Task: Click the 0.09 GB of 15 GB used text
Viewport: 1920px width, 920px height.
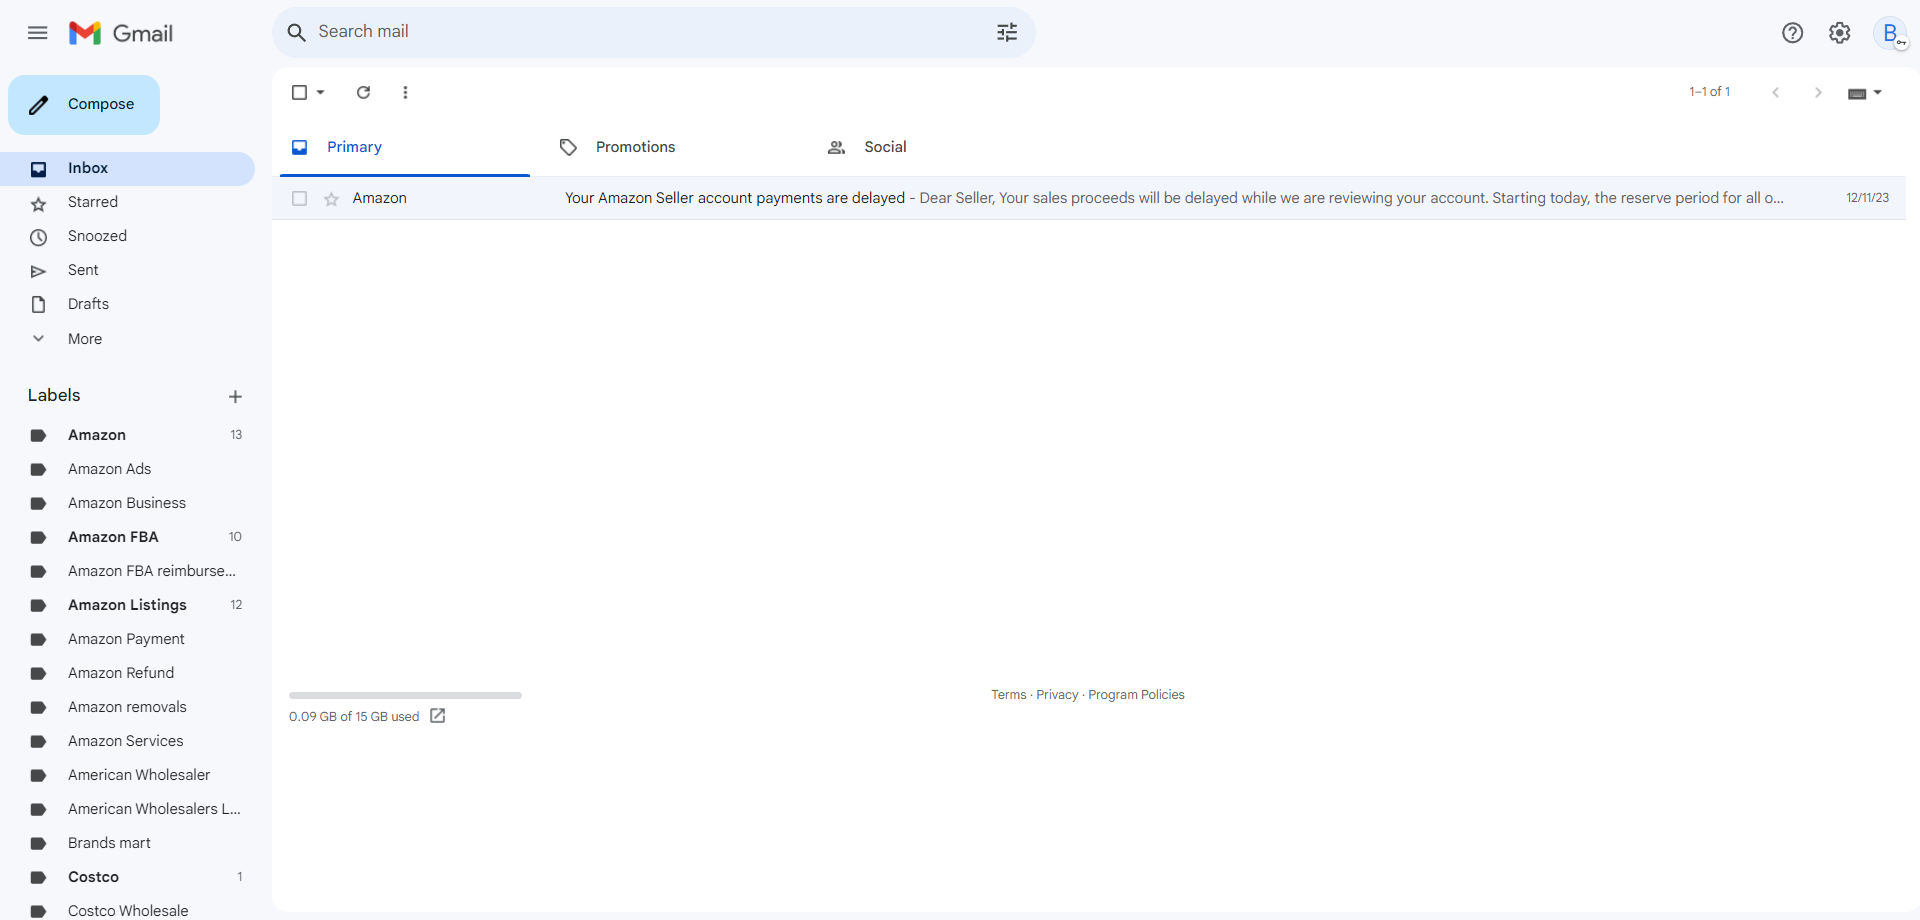Action: (354, 717)
